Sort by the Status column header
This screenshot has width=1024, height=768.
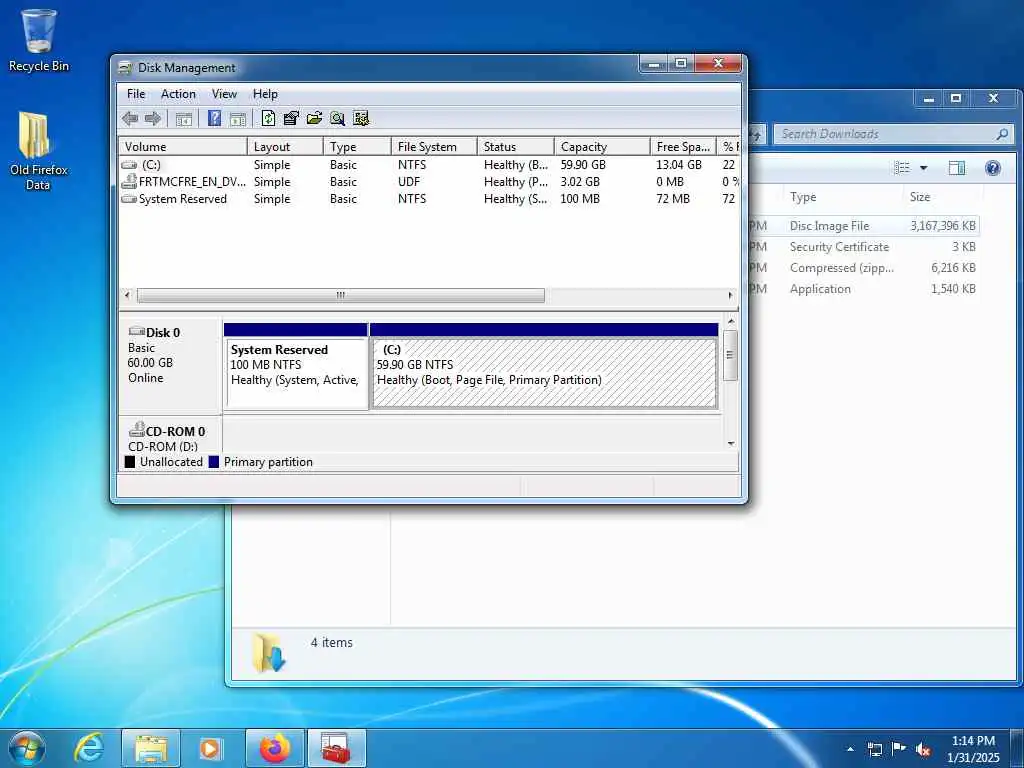tap(516, 147)
